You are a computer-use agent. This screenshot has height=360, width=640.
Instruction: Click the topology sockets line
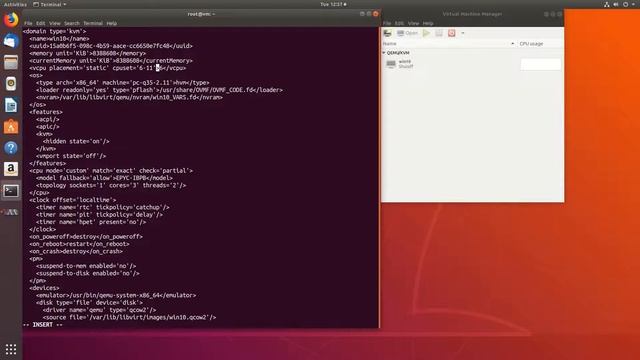point(111,185)
